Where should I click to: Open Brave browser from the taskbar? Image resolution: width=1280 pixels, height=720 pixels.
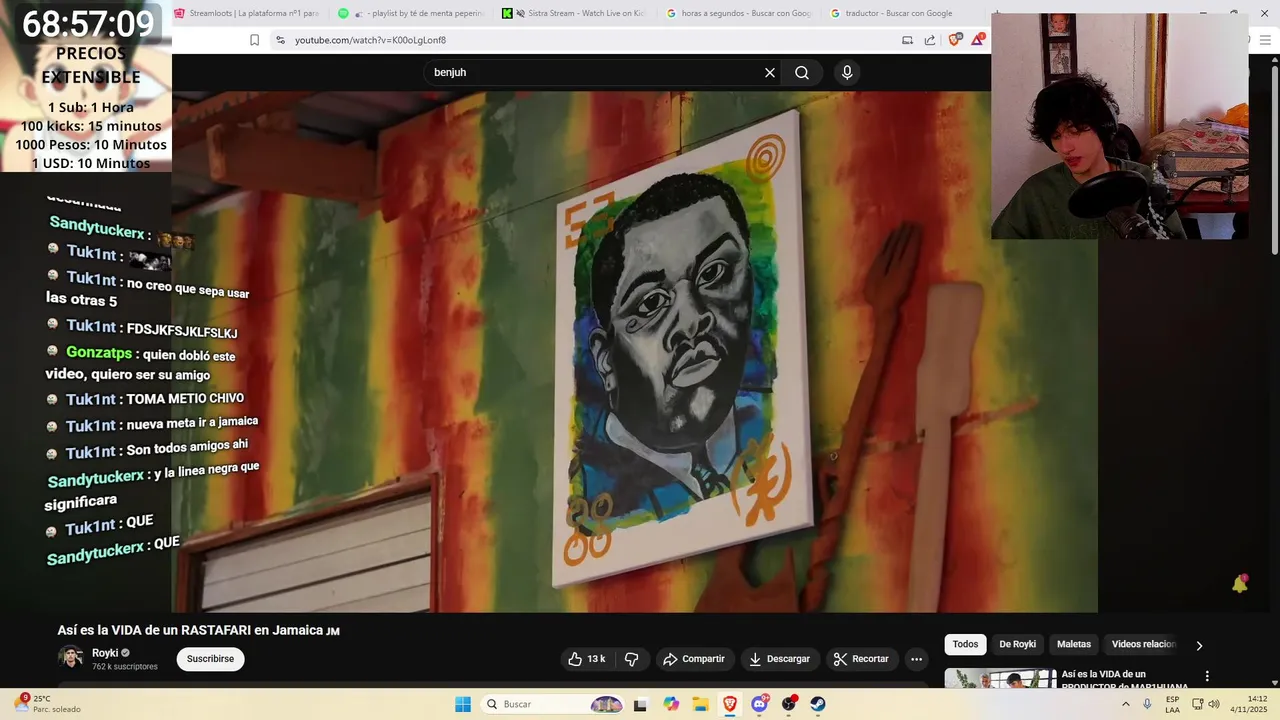point(730,704)
